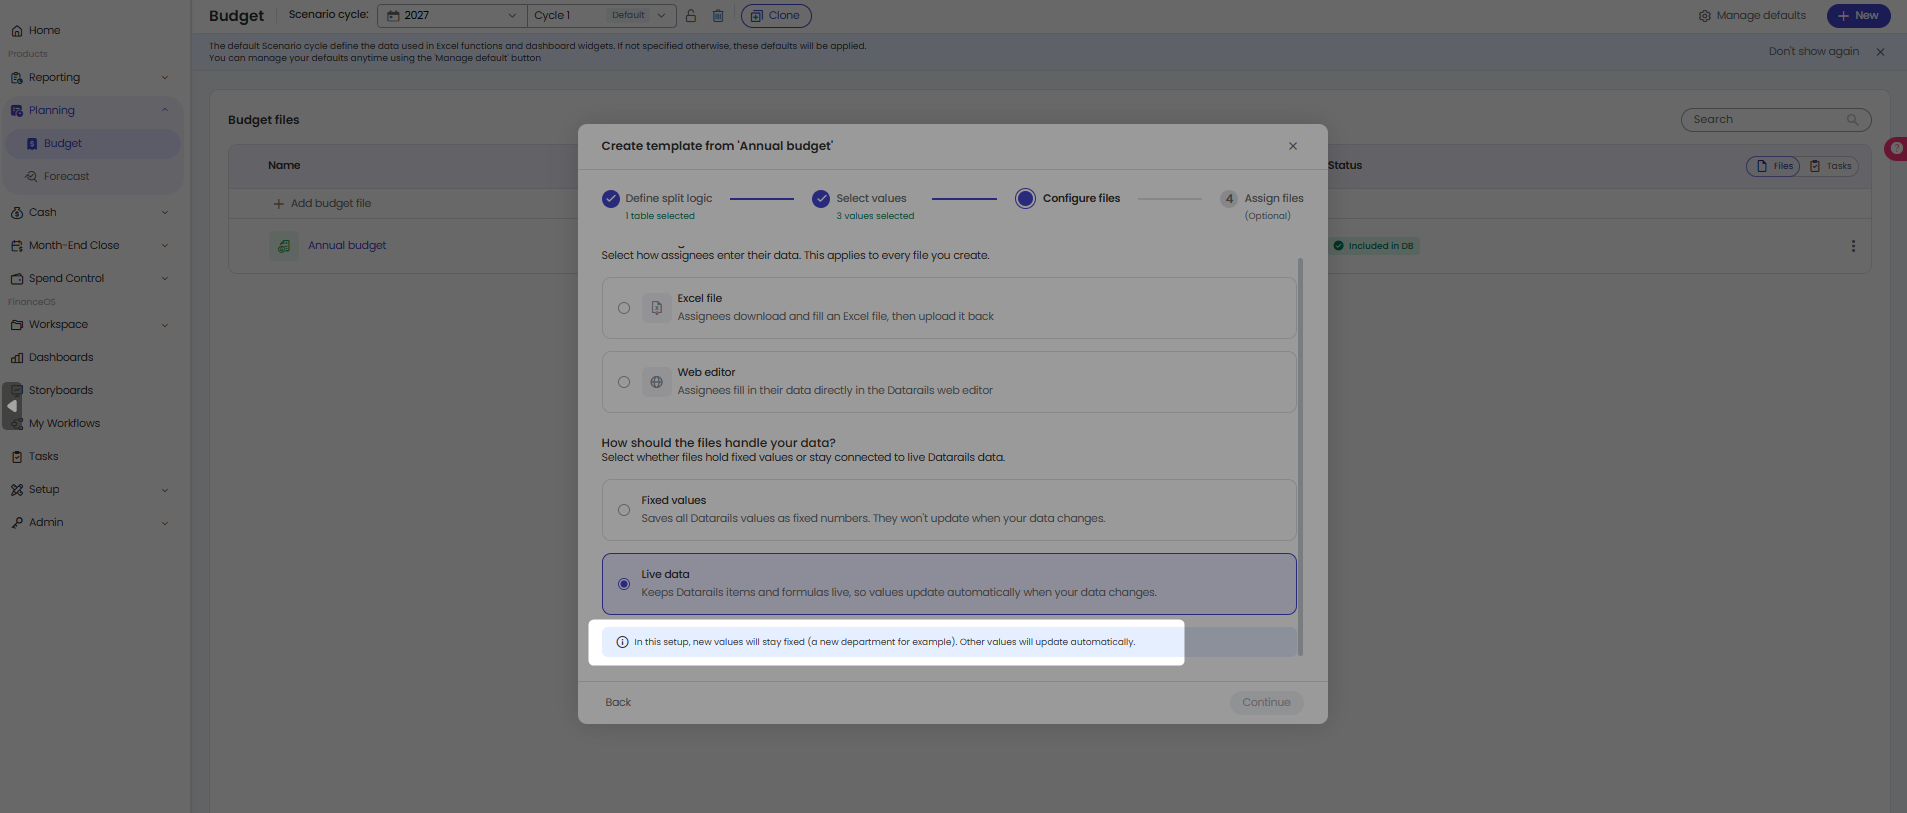
Task: Open Annual budget row options menu
Action: 1853,246
